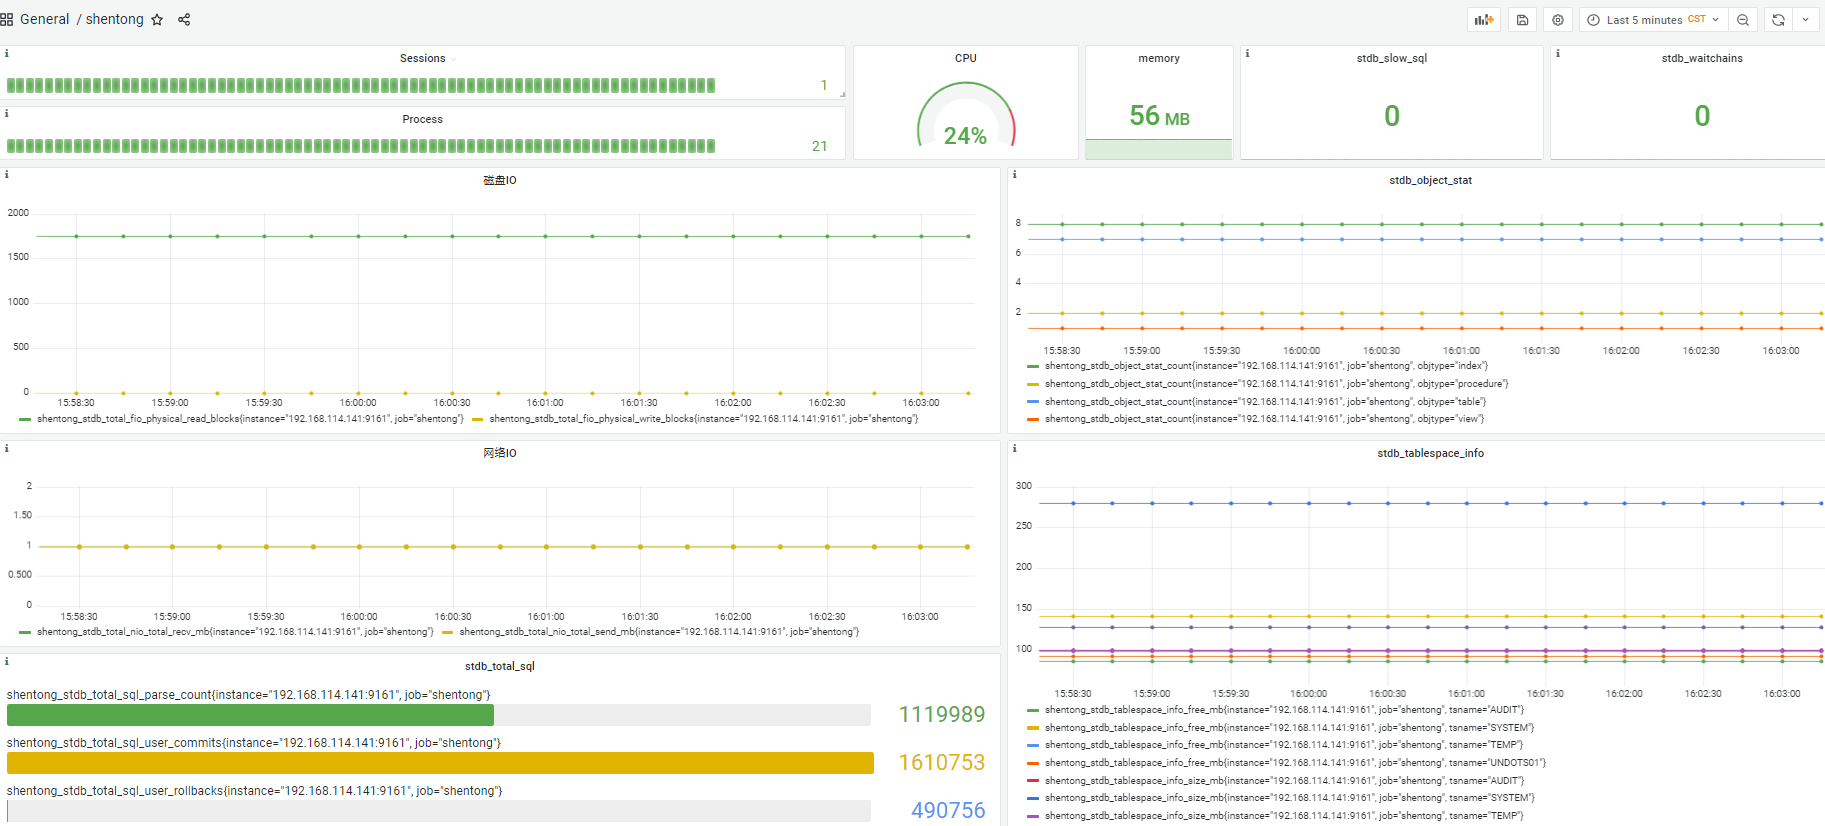This screenshot has width=1825, height=826.
Task: Click the Add panel icon
Action: coord(1484,20)
